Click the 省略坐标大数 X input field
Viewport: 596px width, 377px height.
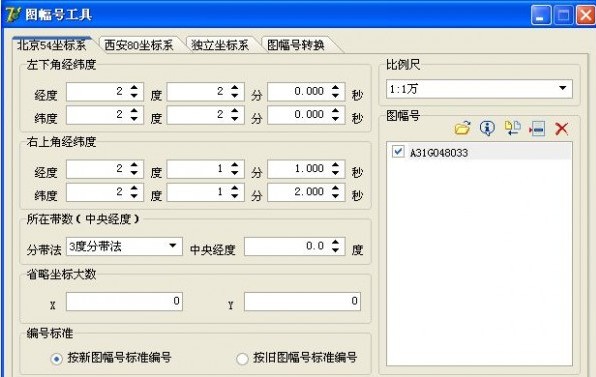(x=124, y=301)
